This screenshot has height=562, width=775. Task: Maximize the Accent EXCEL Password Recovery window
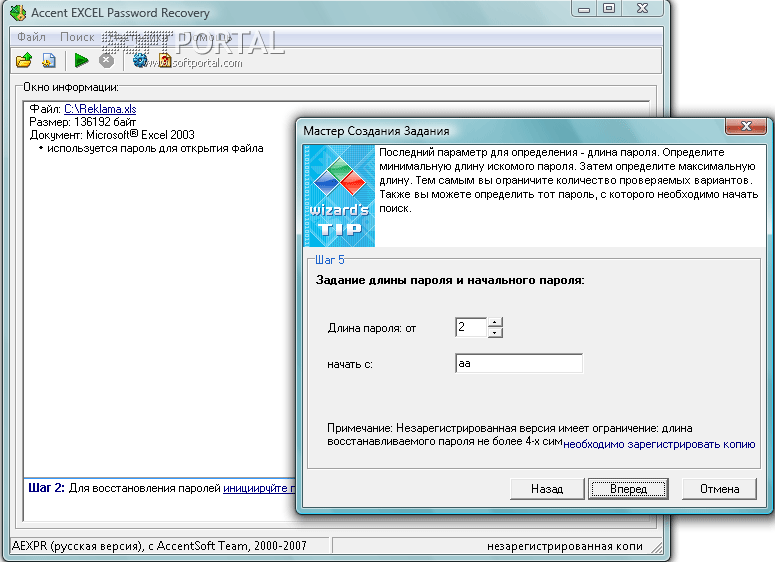(x=609, y=8)
